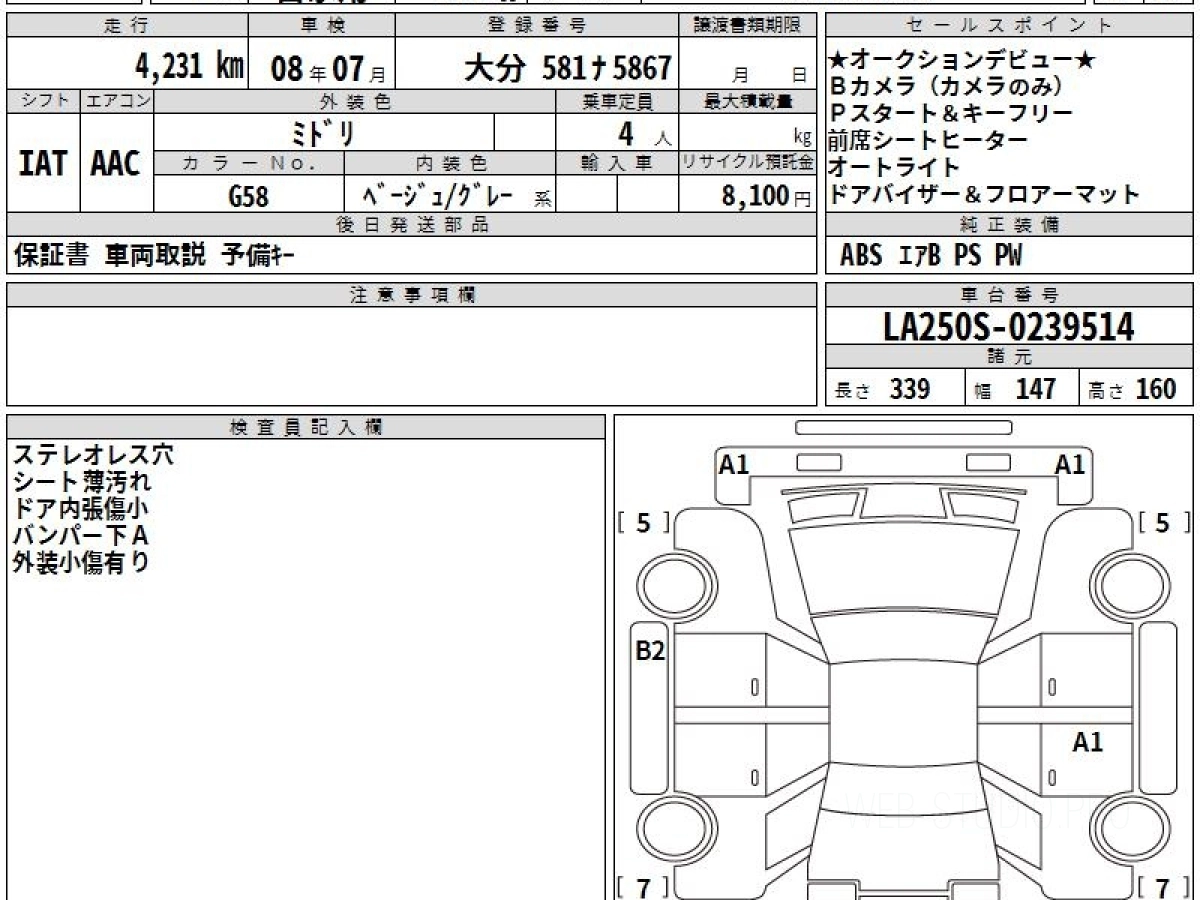Click the seating capacity 4 人
Image resolution: width=1200 pixels, height=900 pixels.
pyautogui.click(x=646, y=132)
